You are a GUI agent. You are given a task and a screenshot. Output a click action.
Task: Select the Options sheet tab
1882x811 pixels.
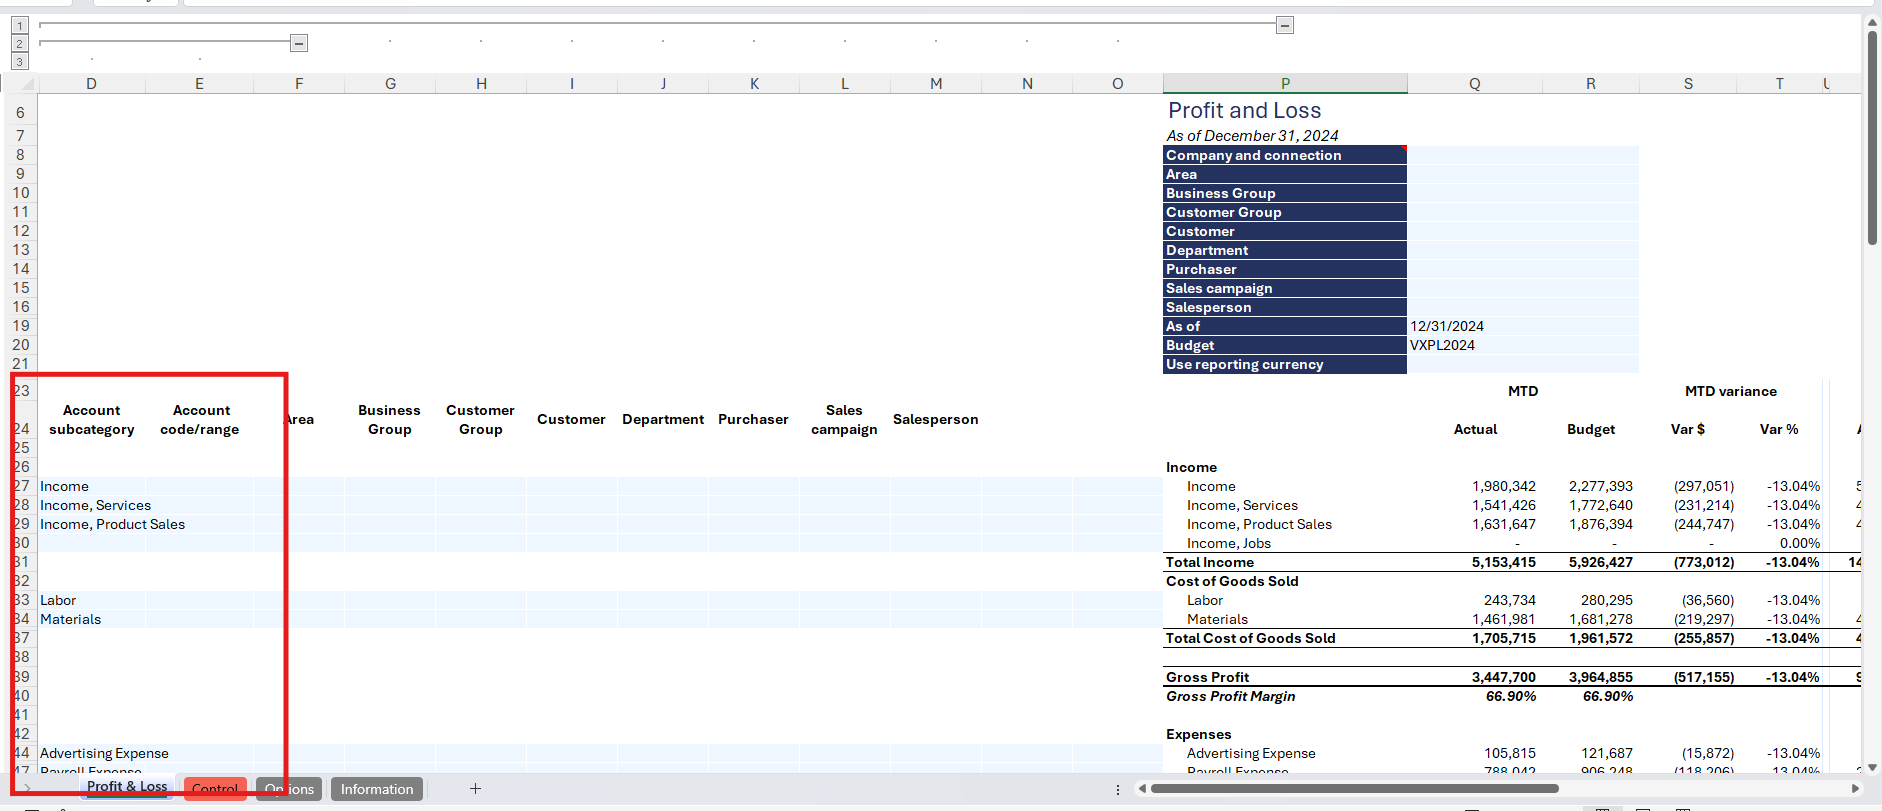289,789
